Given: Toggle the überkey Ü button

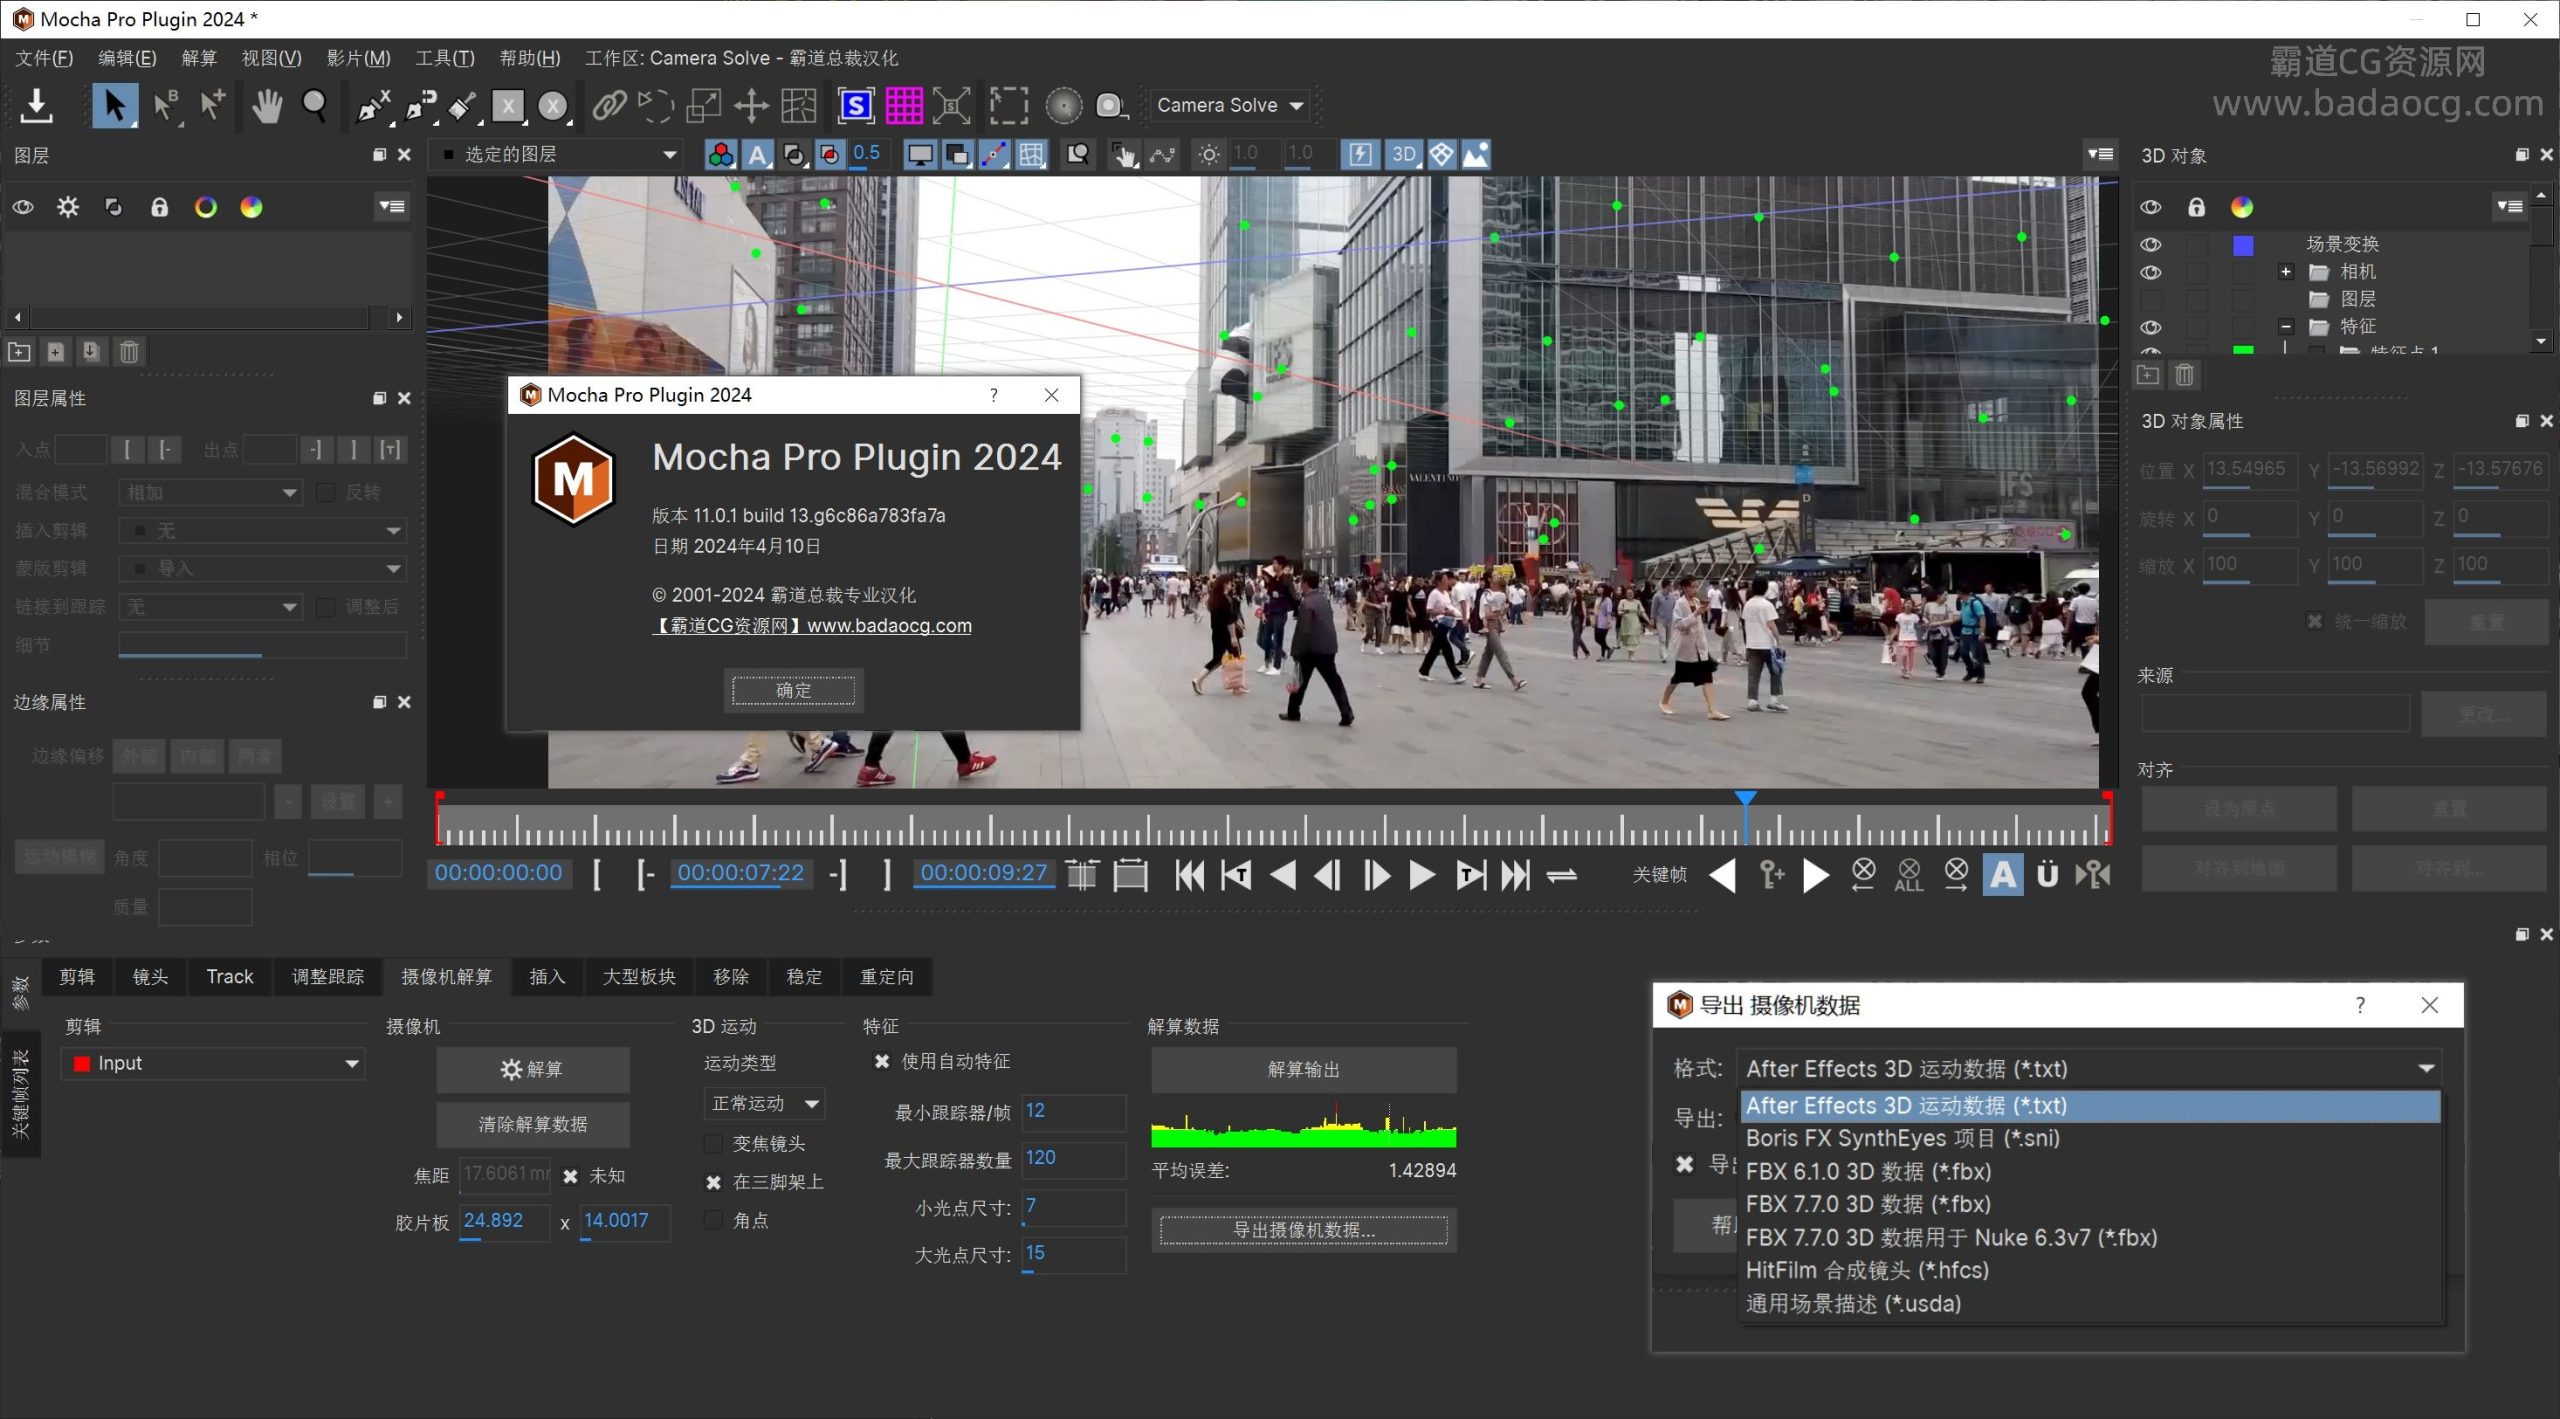Looking at the screenshot, I should coord(2047,875).
